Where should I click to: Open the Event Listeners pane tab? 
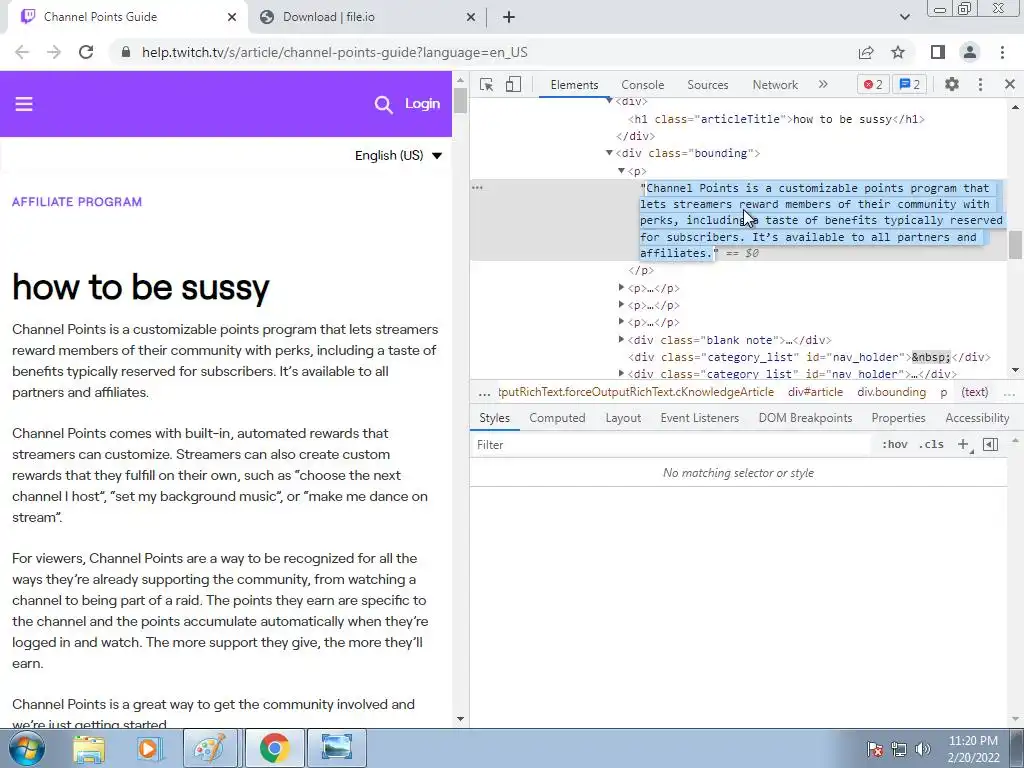(699, 418)
